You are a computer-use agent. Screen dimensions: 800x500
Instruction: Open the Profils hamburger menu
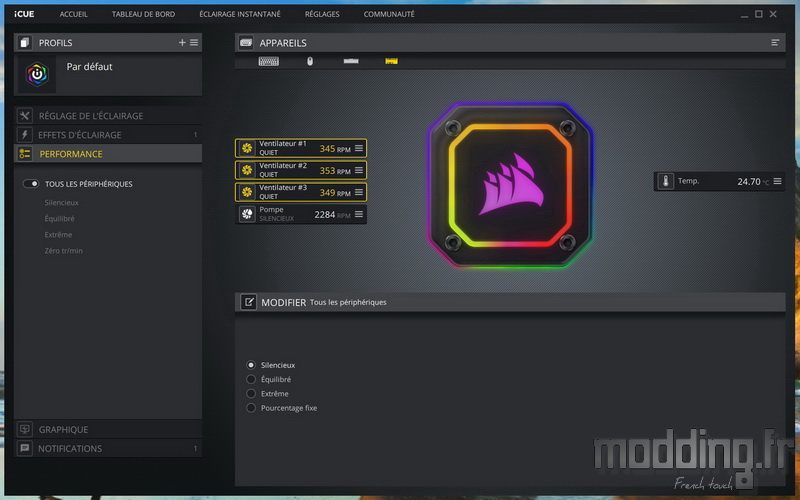pos(194,43)
